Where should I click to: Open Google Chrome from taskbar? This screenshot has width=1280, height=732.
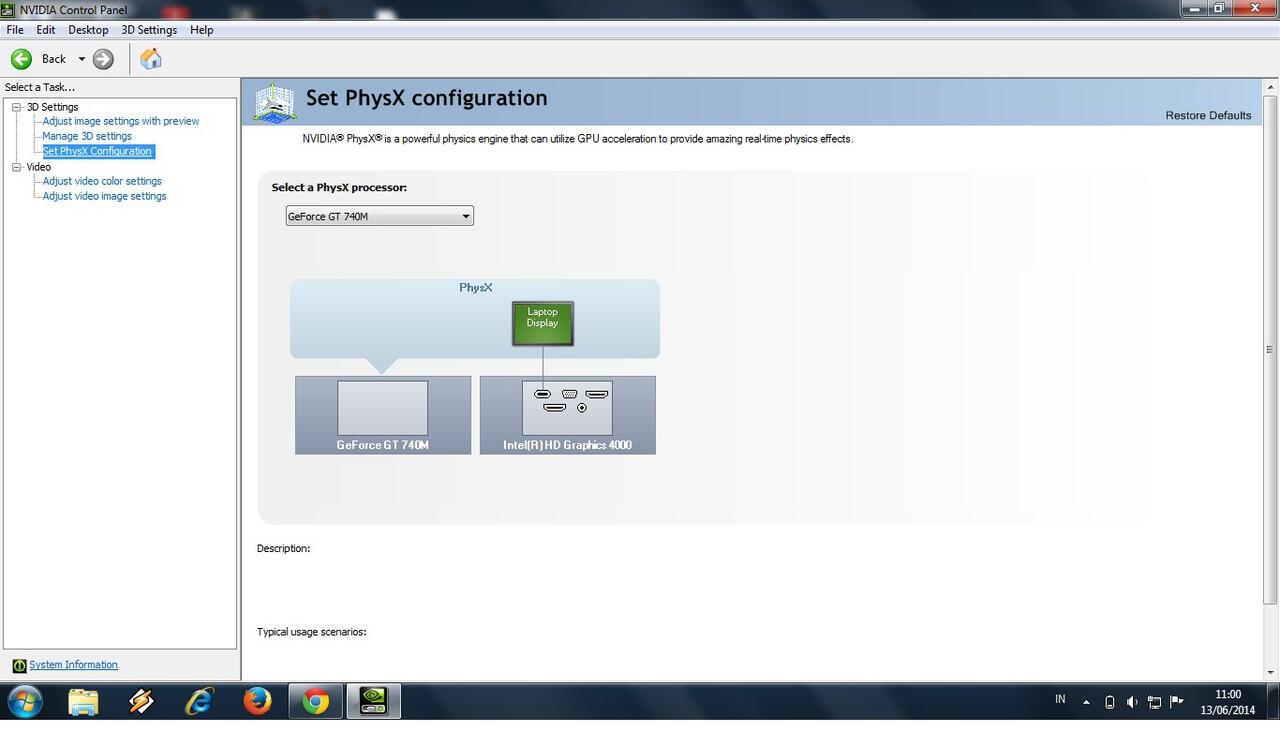(x=315, y=701)
